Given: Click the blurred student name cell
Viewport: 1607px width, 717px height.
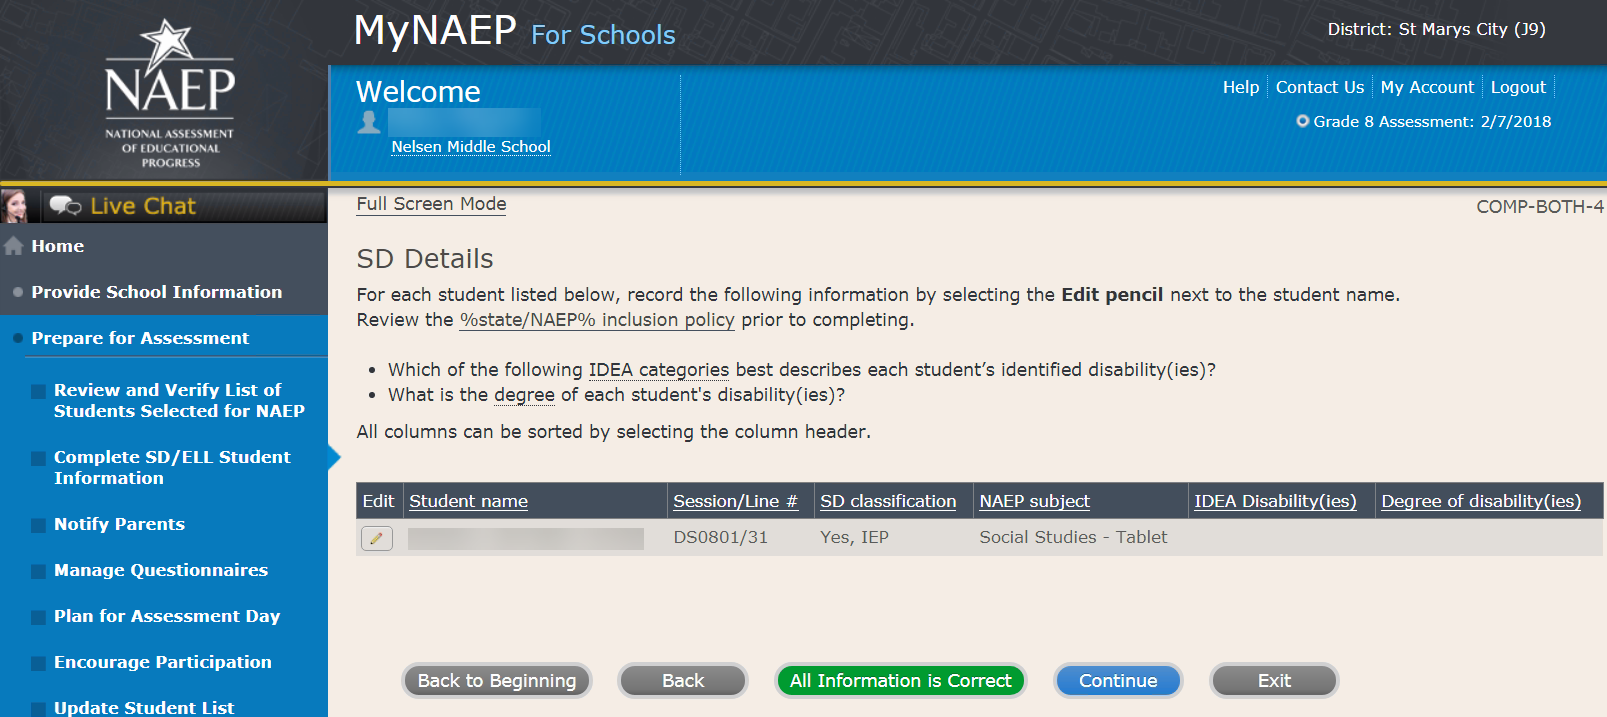Looking at the screenshot, I should pyautogui.click(x=526, y=538).
